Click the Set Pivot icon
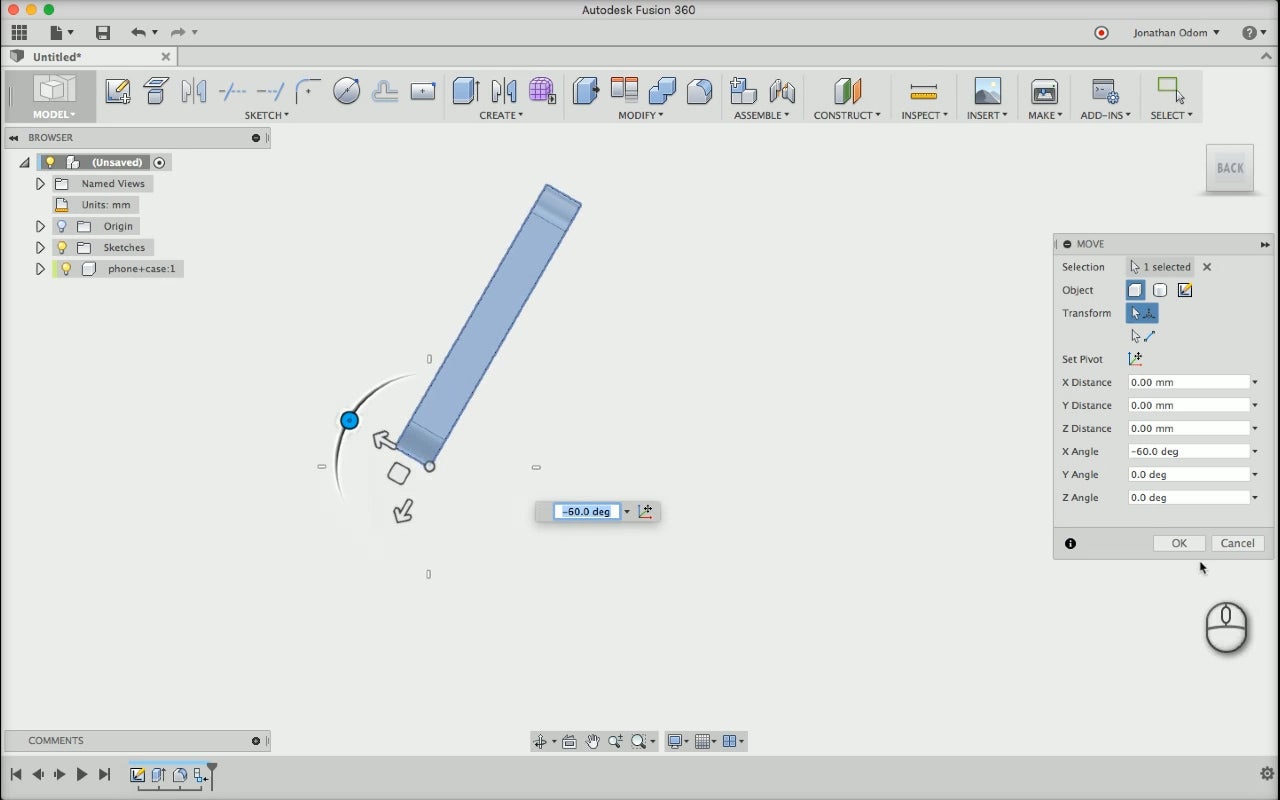This screenshot has height=800, width=1280. click(1135, 359)
